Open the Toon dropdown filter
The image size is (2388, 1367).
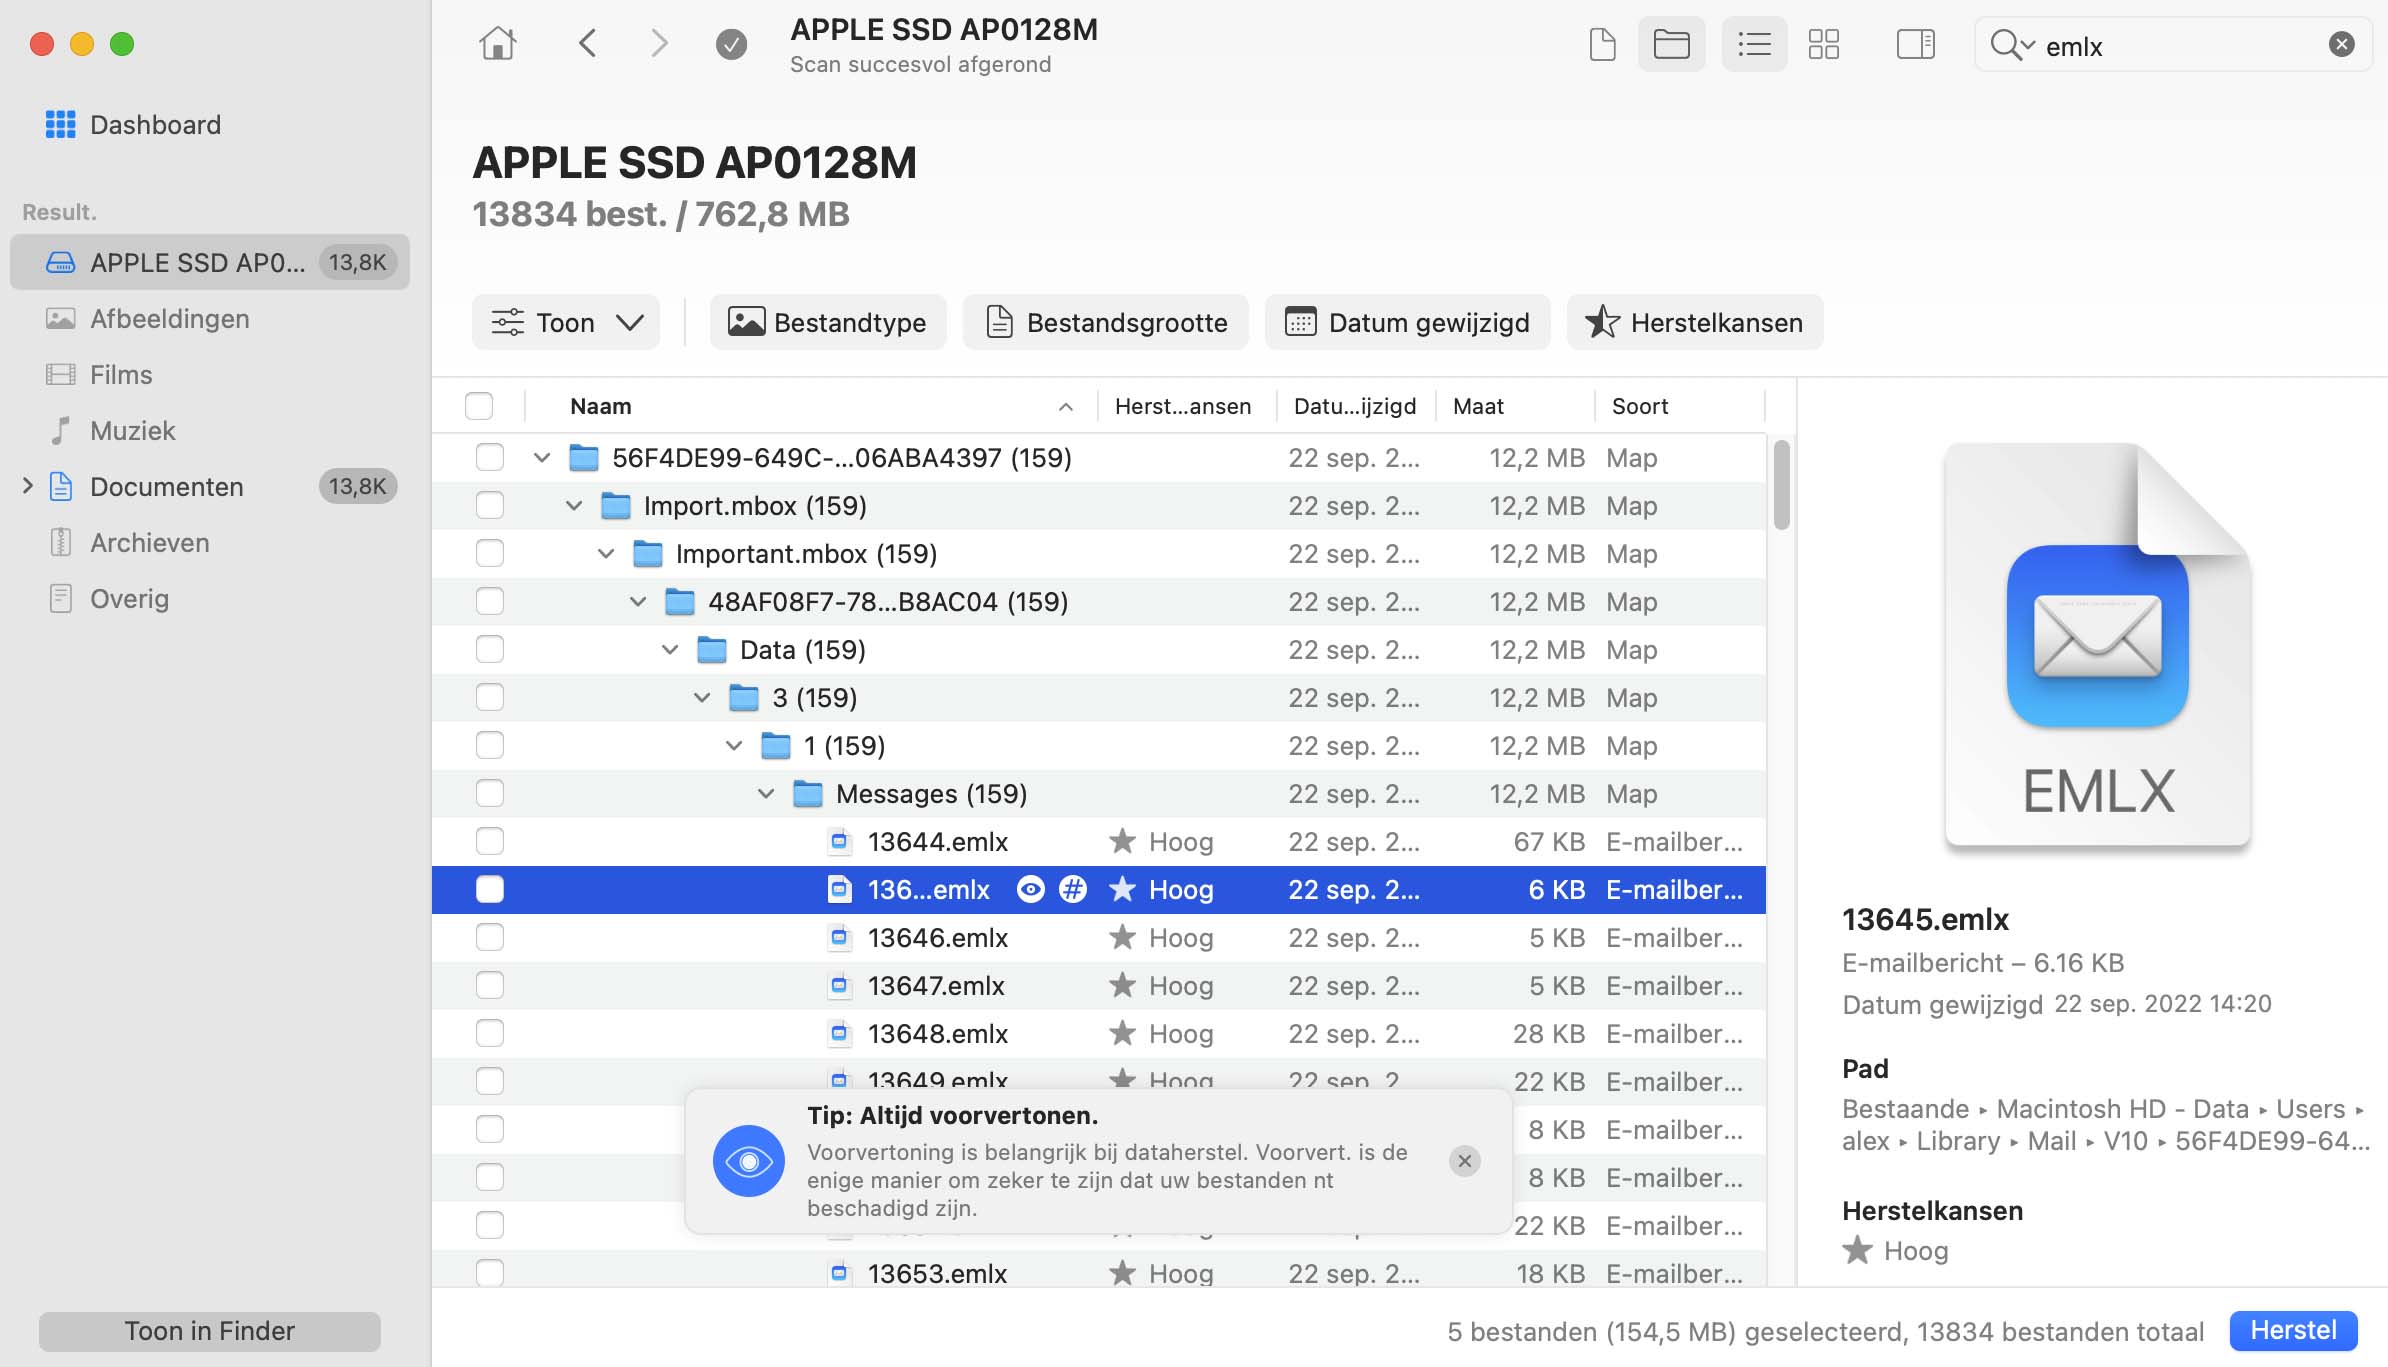coord(566,322)
